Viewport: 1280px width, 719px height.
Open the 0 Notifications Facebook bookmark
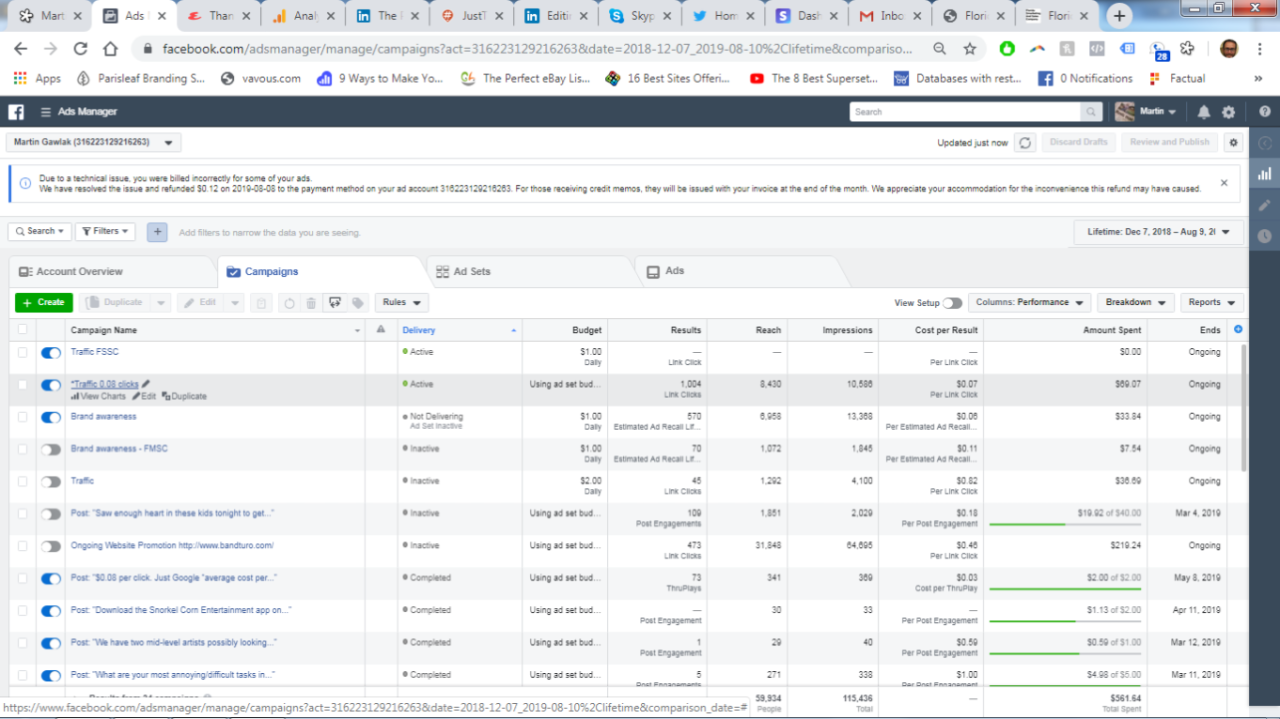pyautogui.click(x=1085, y=78)
